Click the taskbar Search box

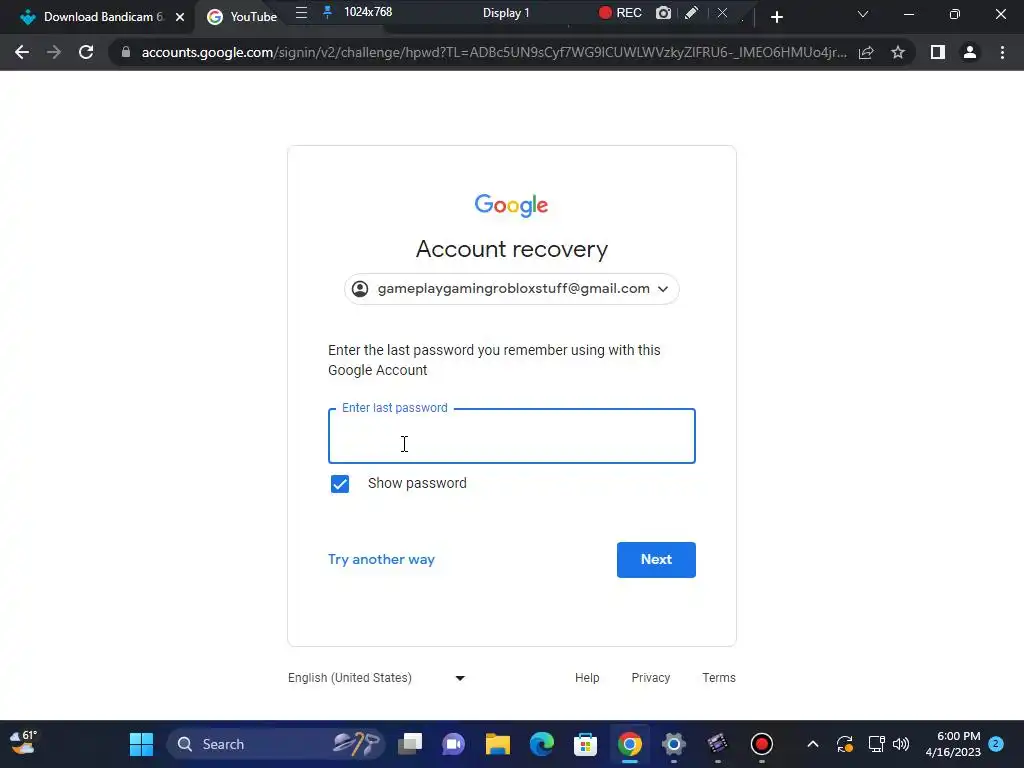pyautogui.click(x=276, y=744)
